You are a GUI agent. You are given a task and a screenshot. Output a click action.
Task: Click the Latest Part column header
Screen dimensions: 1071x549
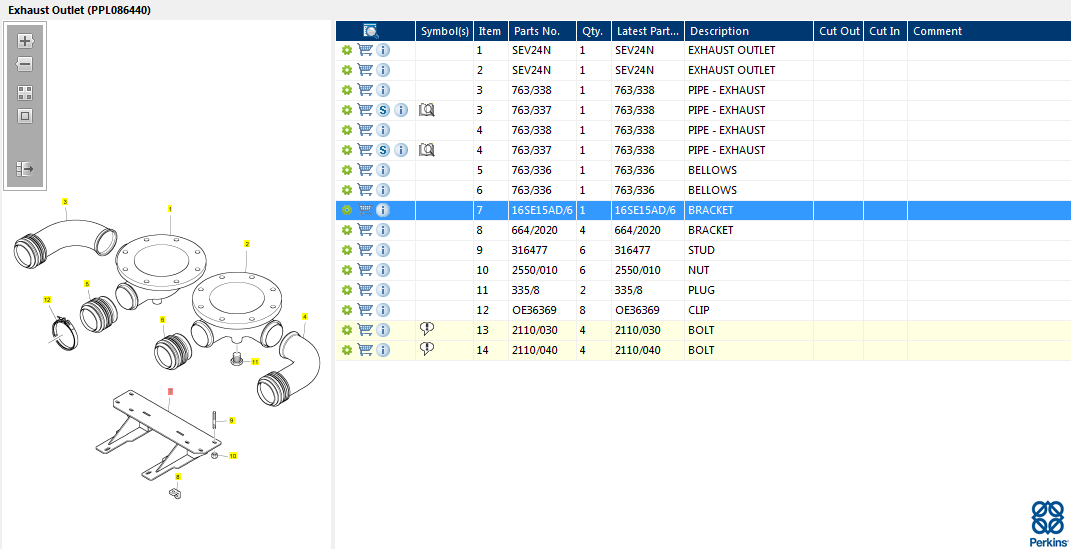(x=648, y=31)
